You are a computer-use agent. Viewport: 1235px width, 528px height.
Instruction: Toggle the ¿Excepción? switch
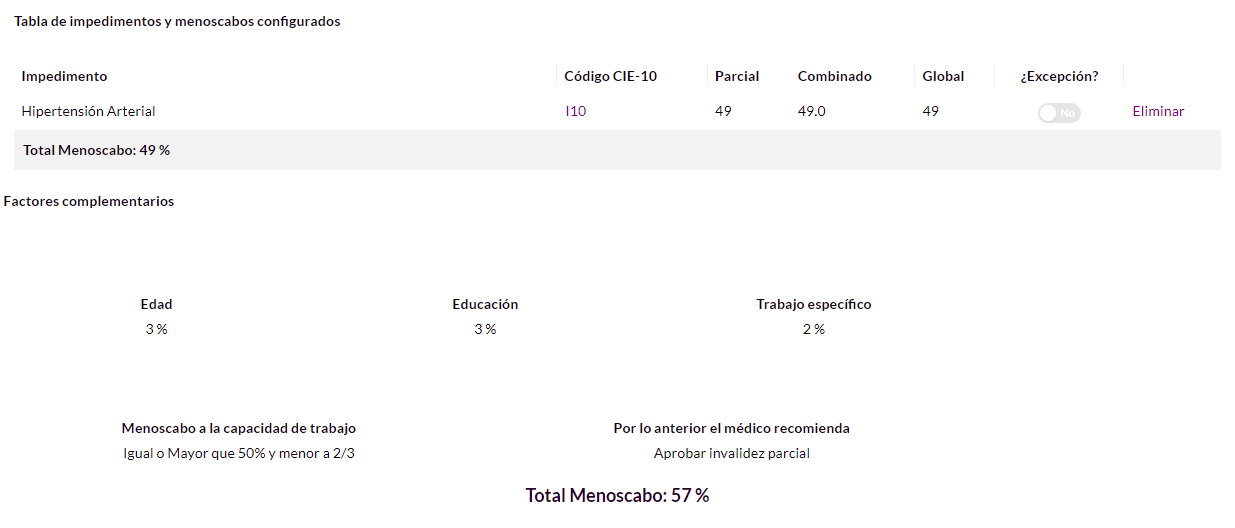(x=1059, y=113)
